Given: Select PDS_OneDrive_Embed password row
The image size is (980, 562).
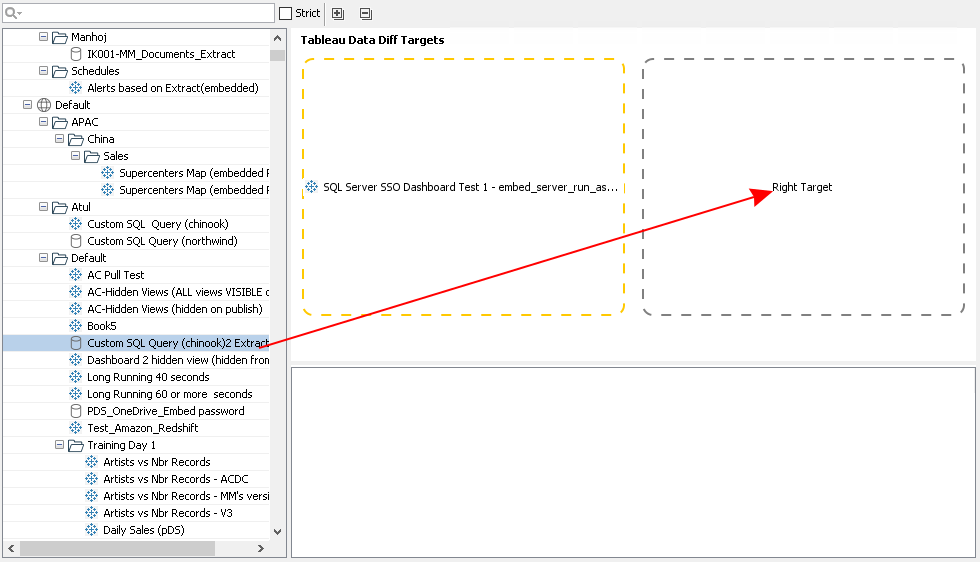Looking at the screenshot, I should 166,411.
